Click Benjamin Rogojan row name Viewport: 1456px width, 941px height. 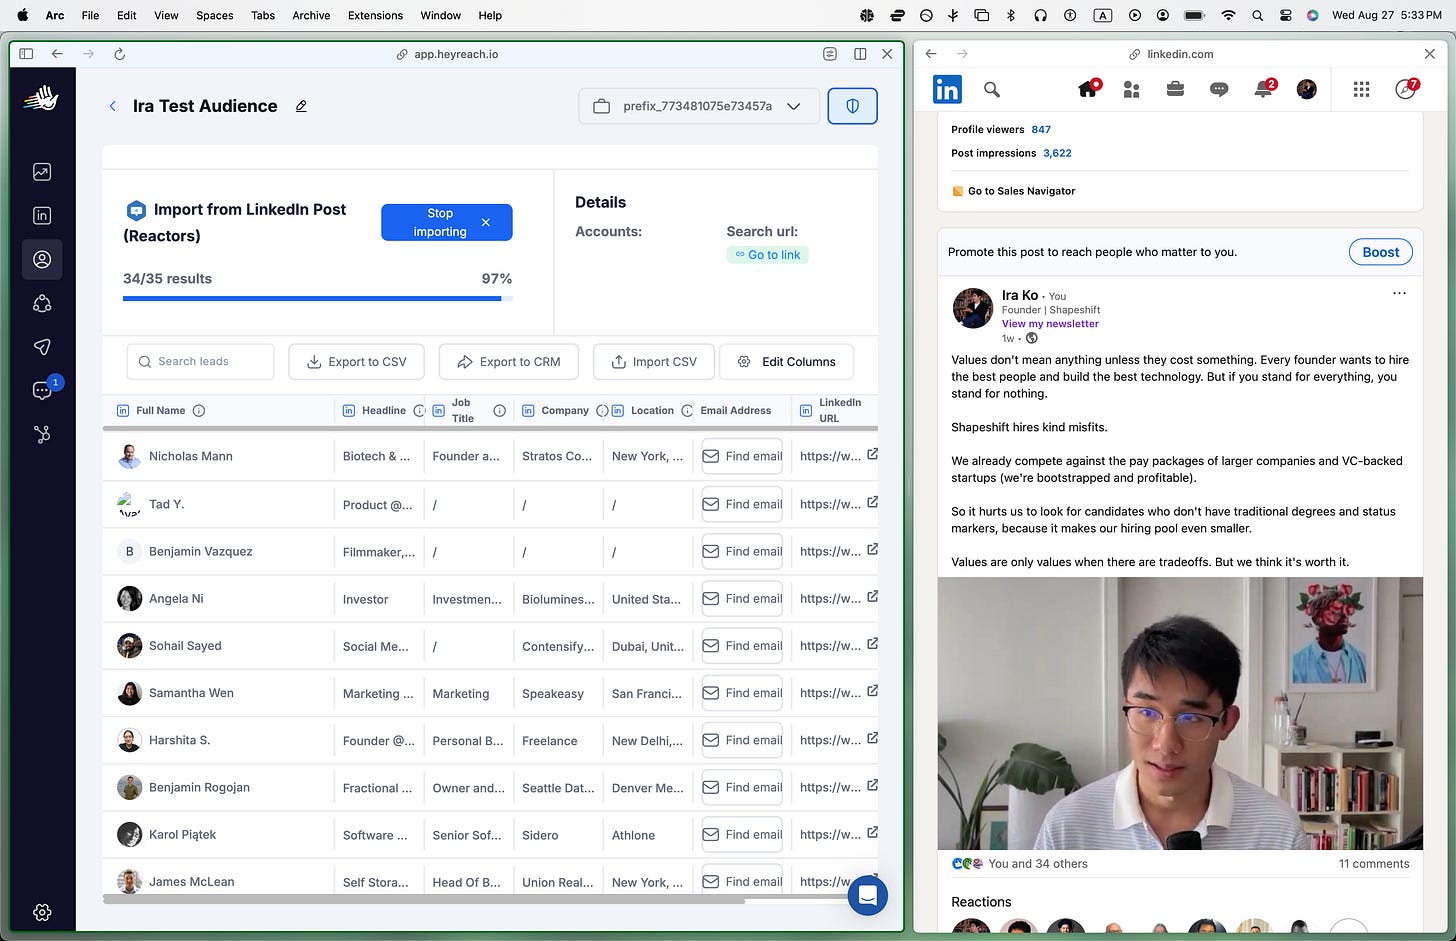(199, 787)
